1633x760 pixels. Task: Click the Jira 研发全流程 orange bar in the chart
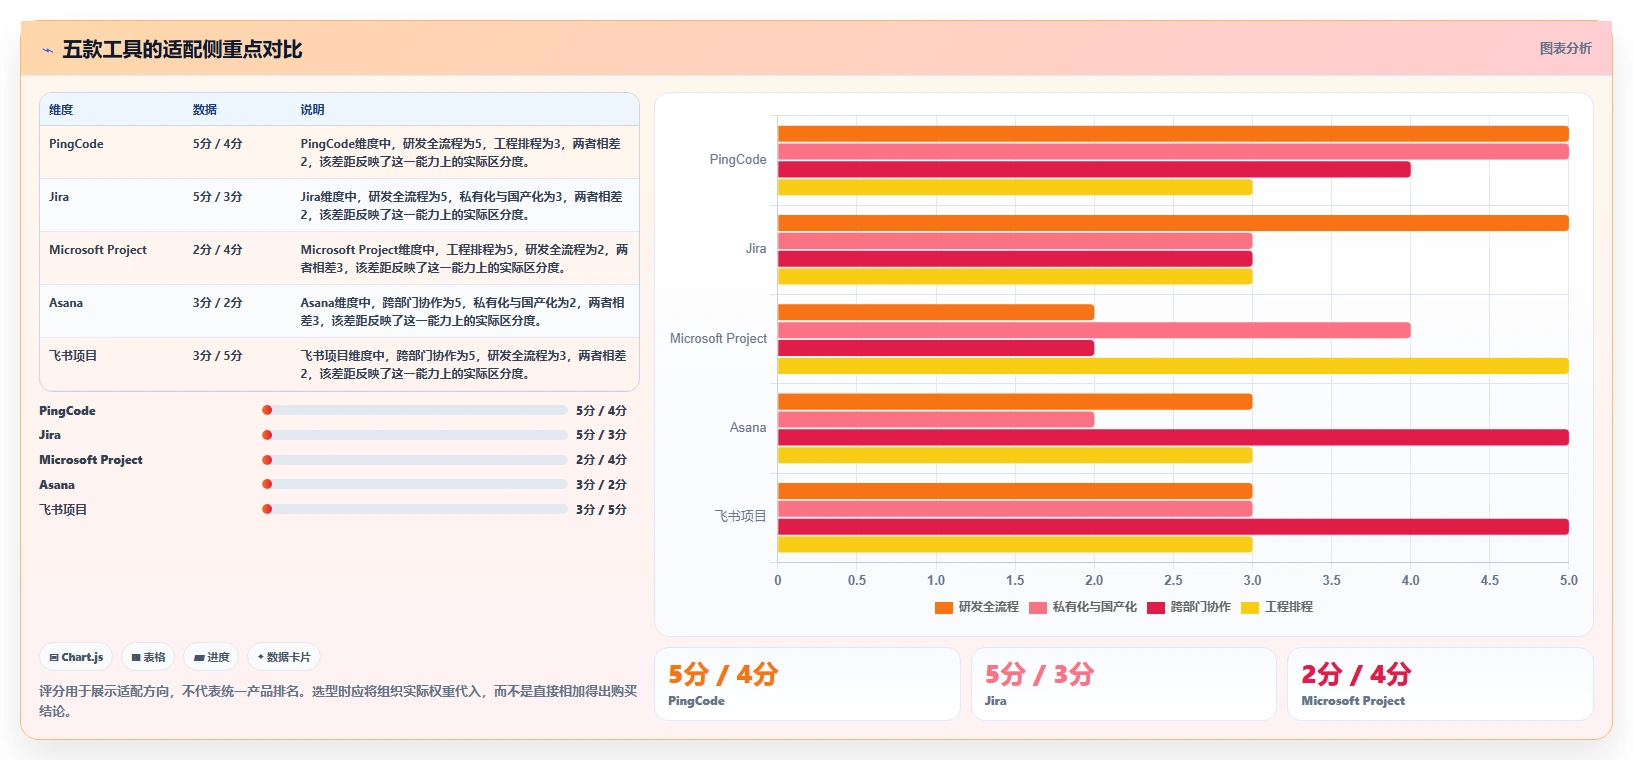pyautogui.click(x=1173, y=223)
